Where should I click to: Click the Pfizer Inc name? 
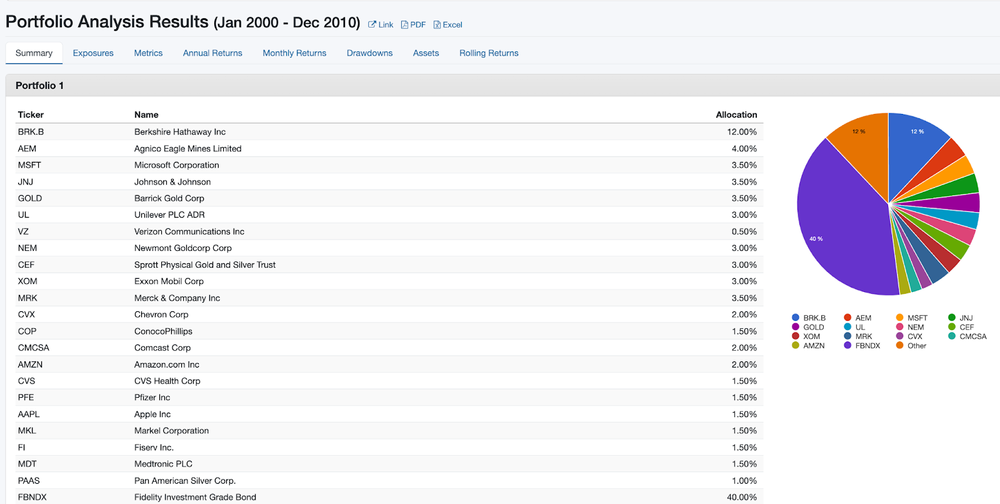(x=152, y=397)
